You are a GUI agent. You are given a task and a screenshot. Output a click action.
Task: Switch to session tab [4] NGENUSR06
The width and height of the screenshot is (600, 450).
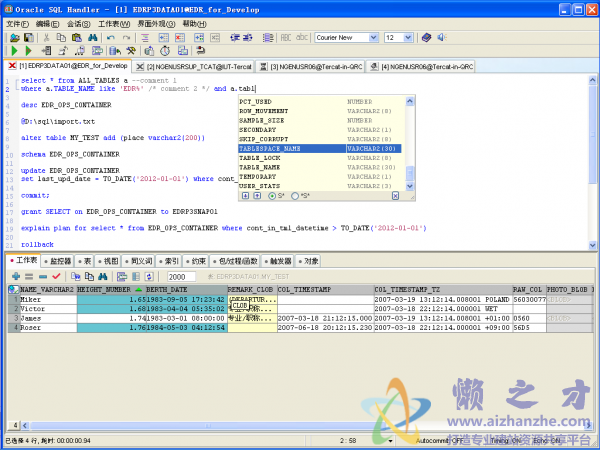pos(422,67)
